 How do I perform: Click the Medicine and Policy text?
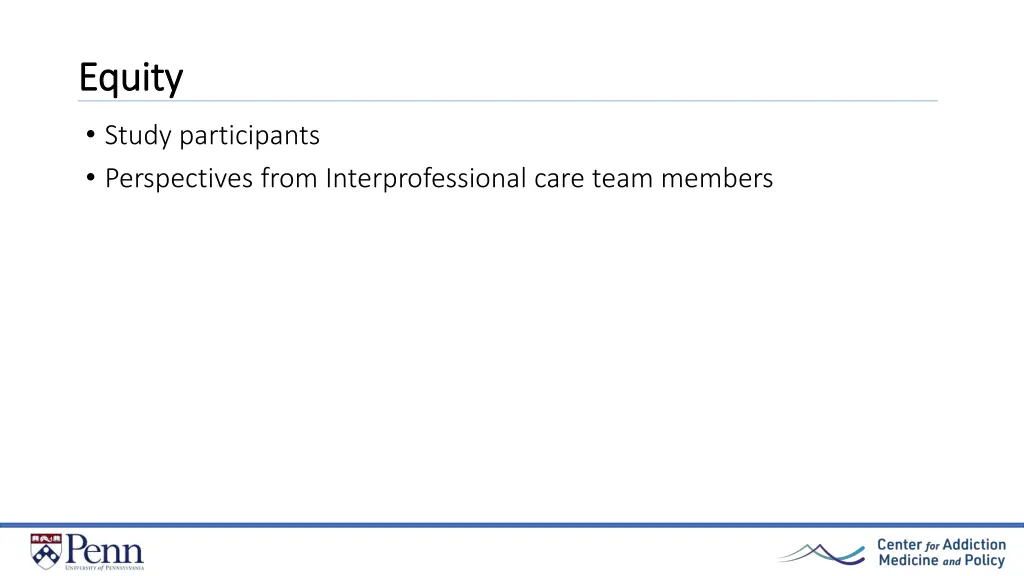(x=941, y=560)
